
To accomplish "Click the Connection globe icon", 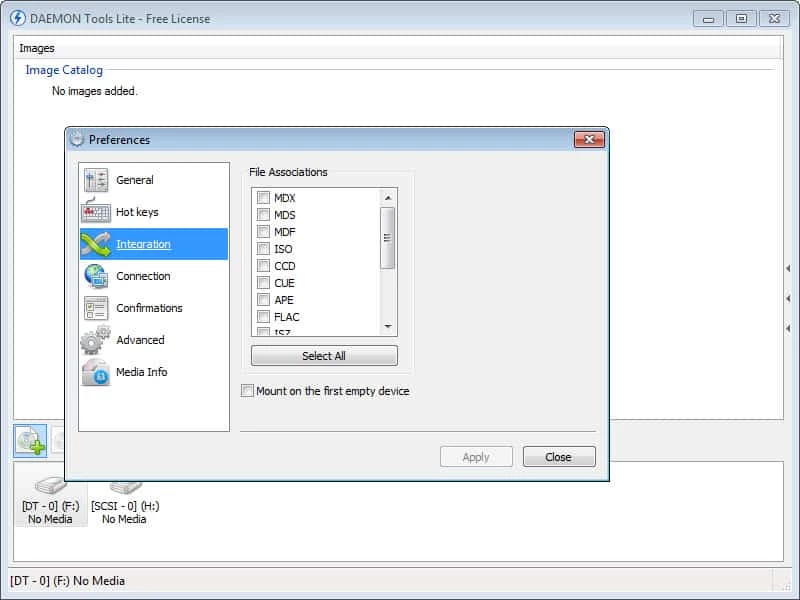I will tap(96, 276).
